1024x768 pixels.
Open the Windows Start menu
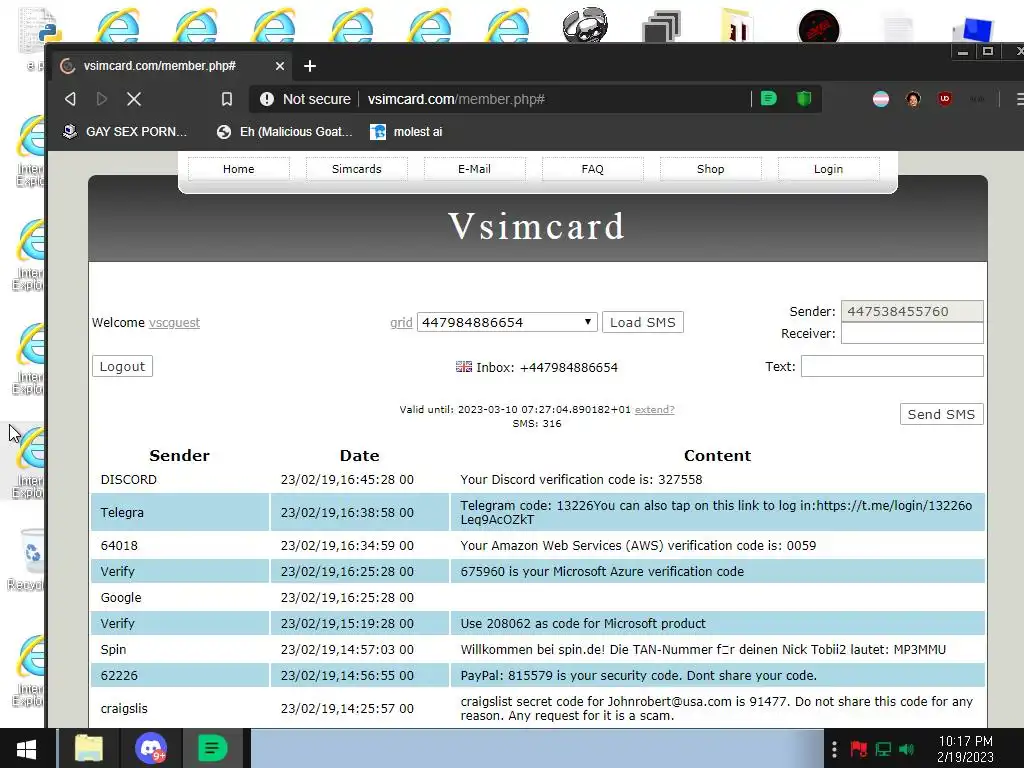coord(26,749)
